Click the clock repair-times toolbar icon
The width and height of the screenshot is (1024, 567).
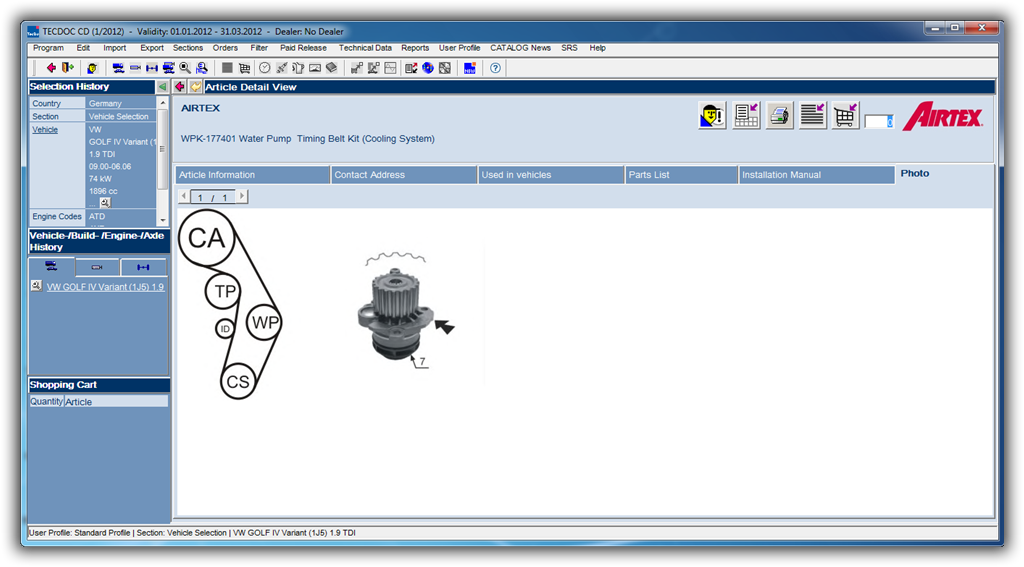[x=264, y=68]
